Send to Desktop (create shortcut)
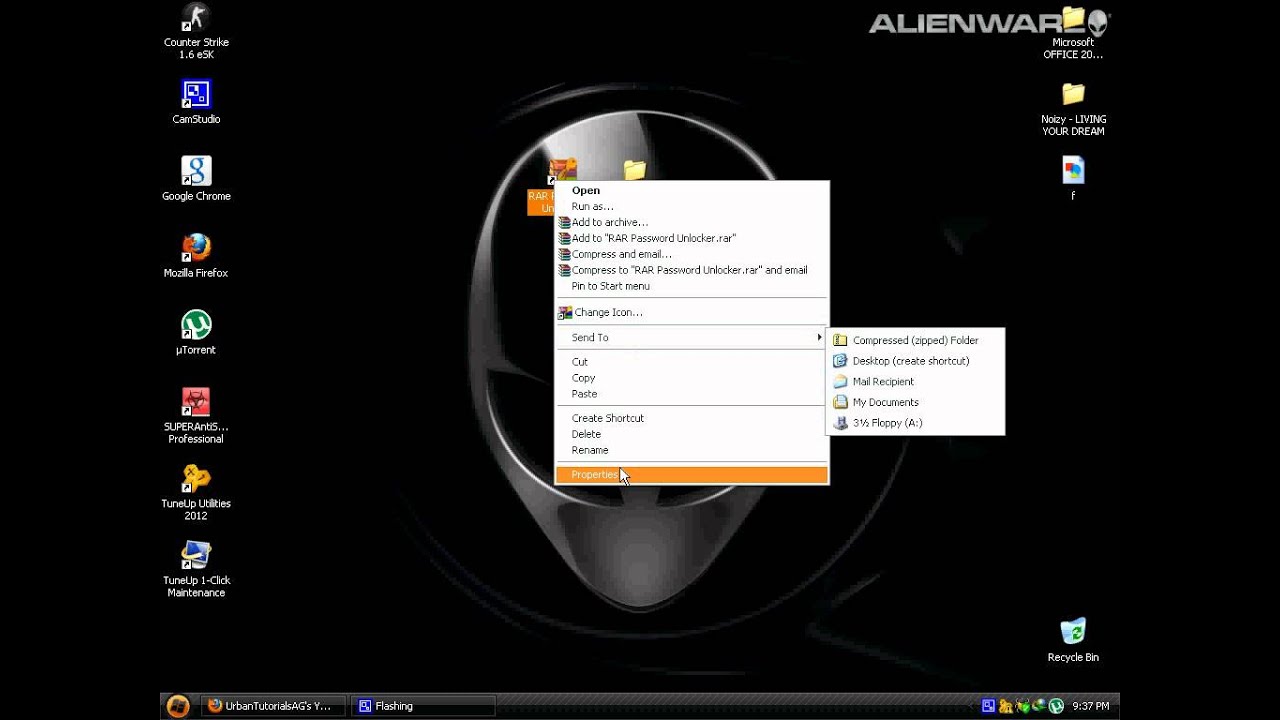Image resolution: width=1280 pixels, height=720 pixels. (915, 361)
